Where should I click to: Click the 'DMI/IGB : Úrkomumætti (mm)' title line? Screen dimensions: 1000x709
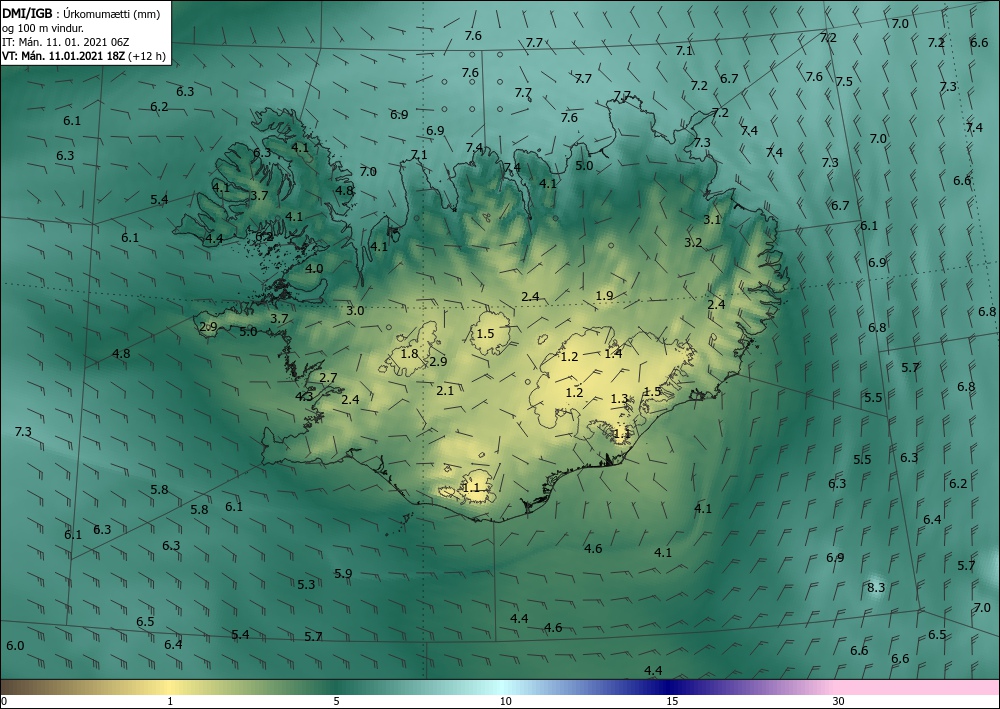coord(81,13)
